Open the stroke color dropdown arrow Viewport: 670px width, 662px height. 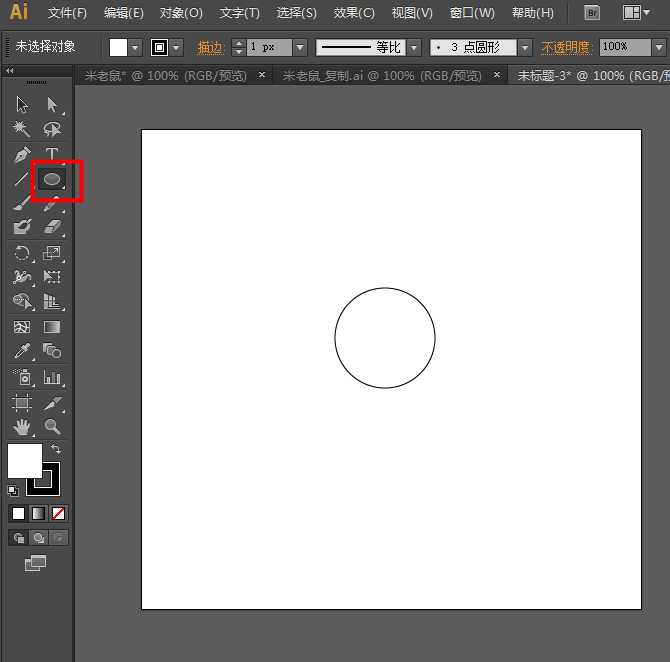point(176,47)
